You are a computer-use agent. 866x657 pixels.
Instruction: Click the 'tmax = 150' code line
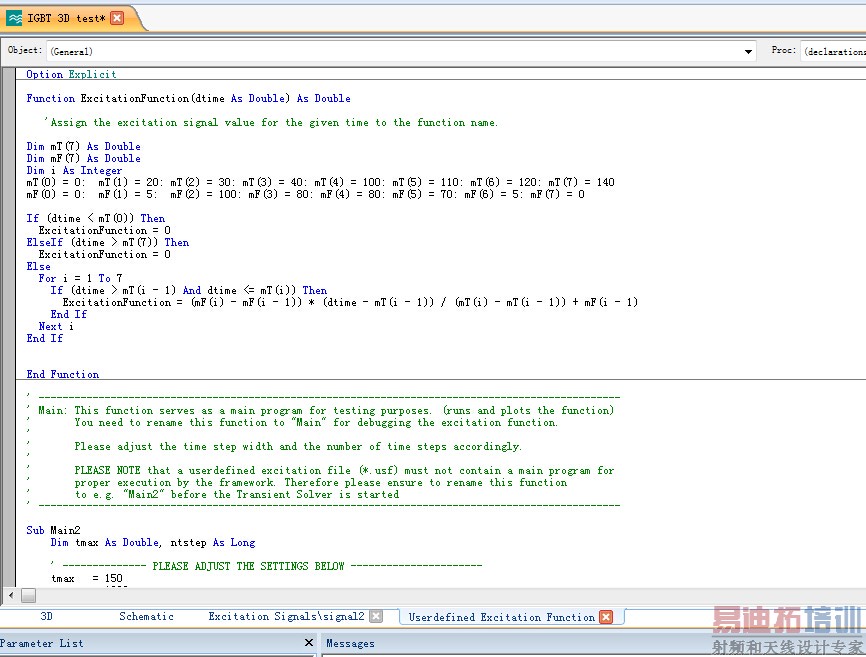point(87,579)
